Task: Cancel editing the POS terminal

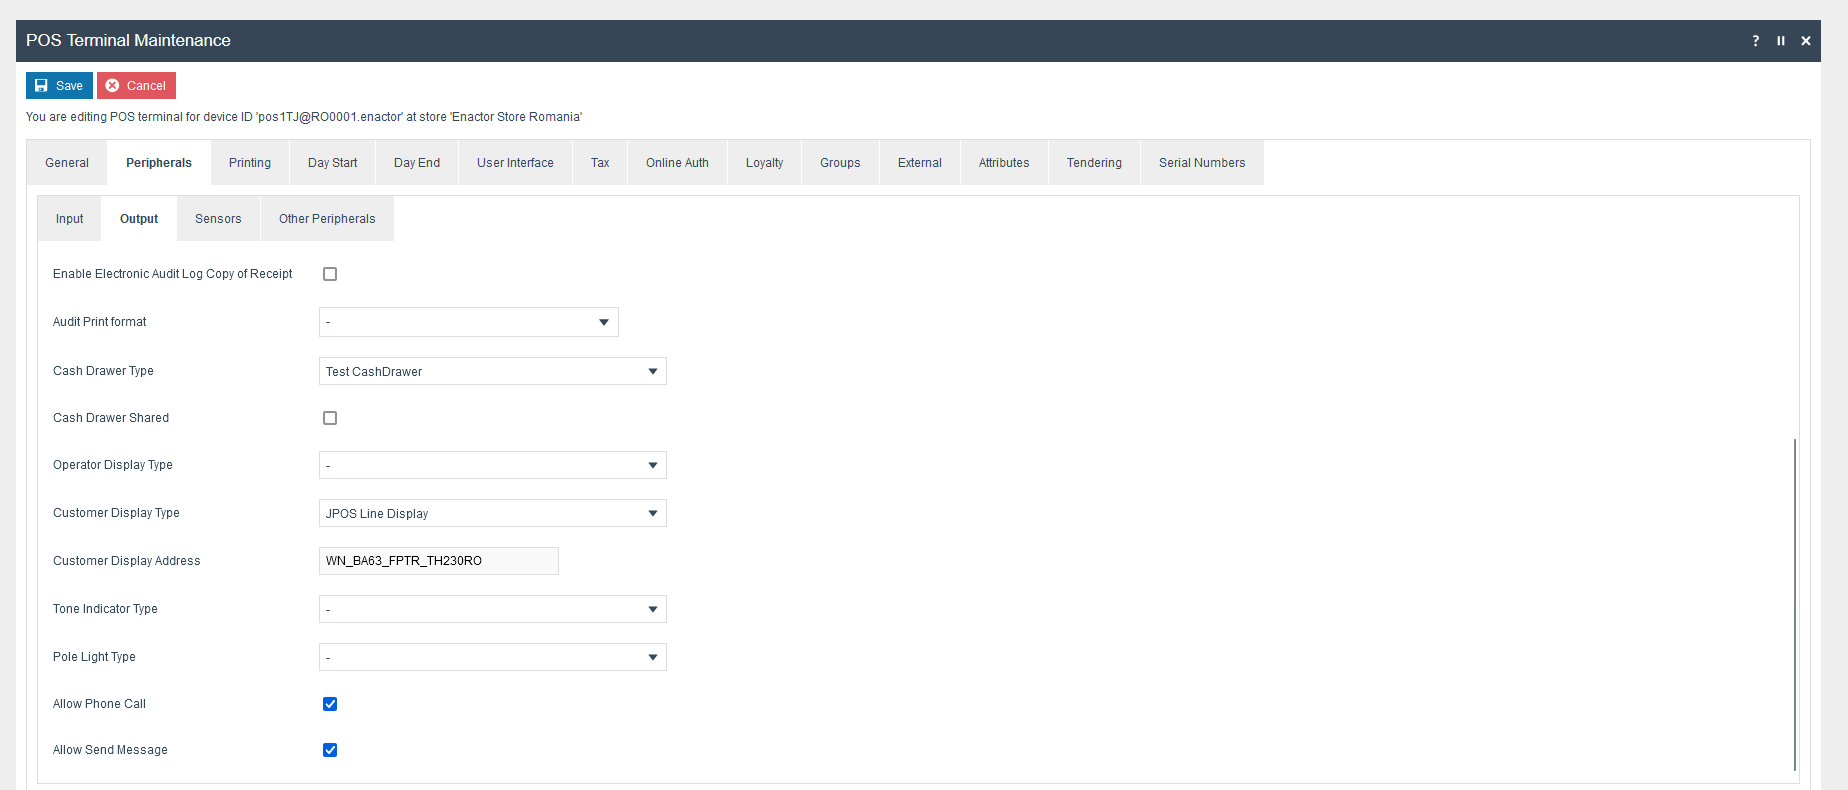Action: 136,86
